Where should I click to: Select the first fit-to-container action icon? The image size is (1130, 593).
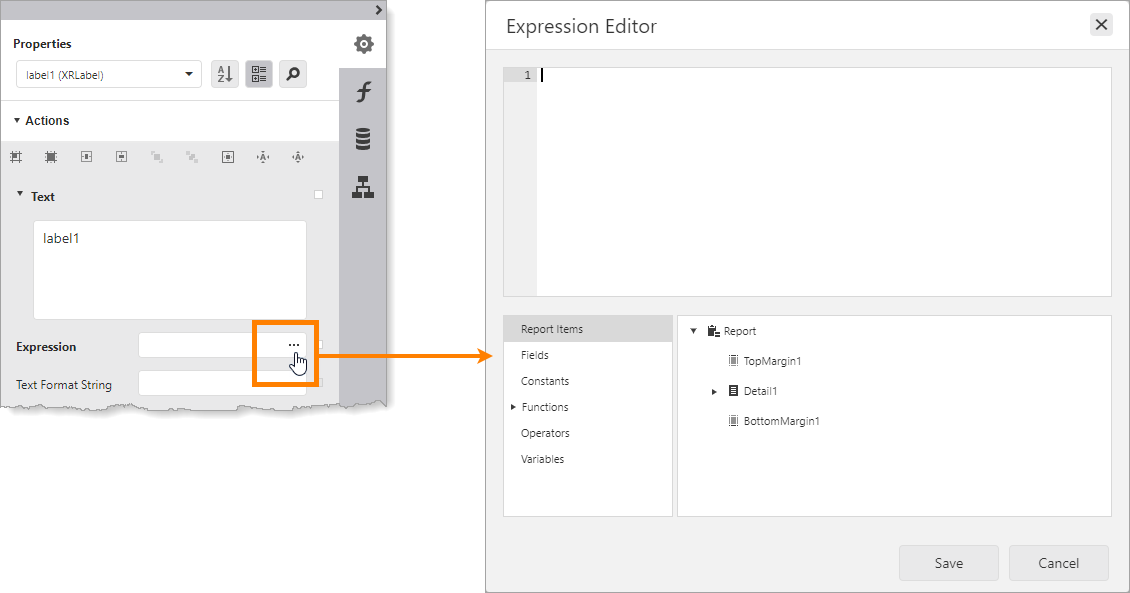click(x=16, y=157)
